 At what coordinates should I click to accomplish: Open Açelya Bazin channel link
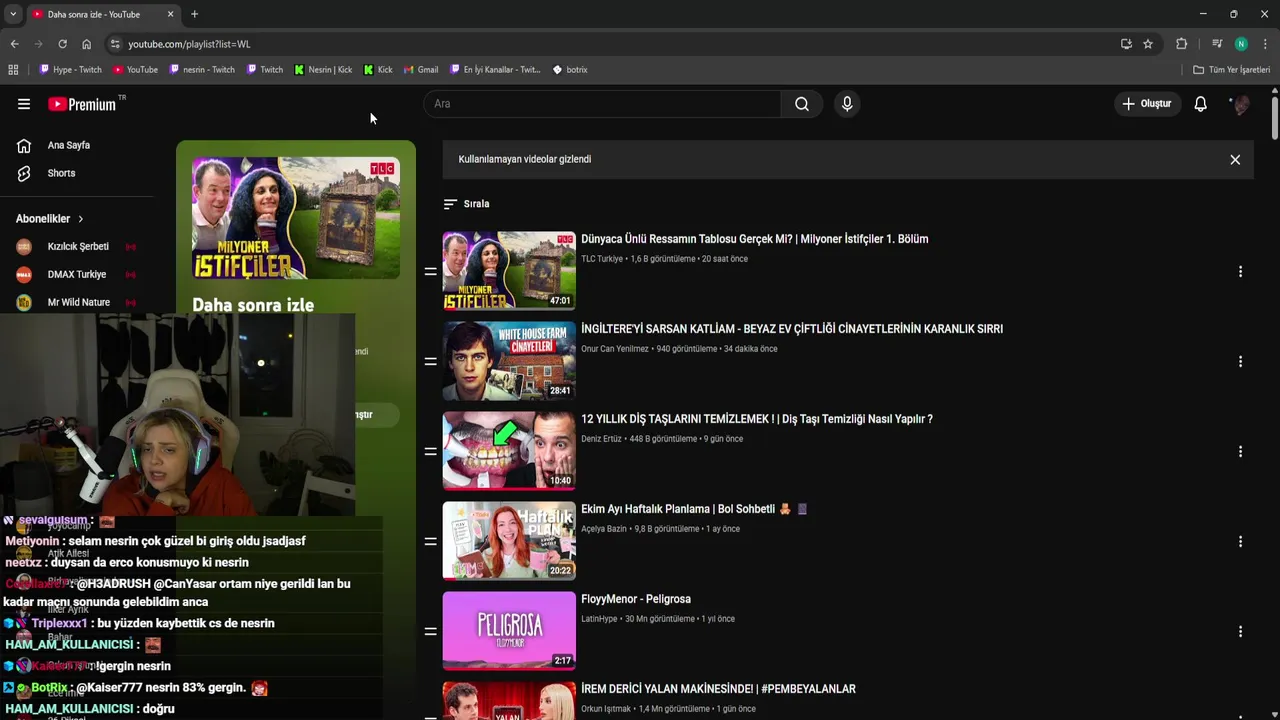tap(604, 529)
